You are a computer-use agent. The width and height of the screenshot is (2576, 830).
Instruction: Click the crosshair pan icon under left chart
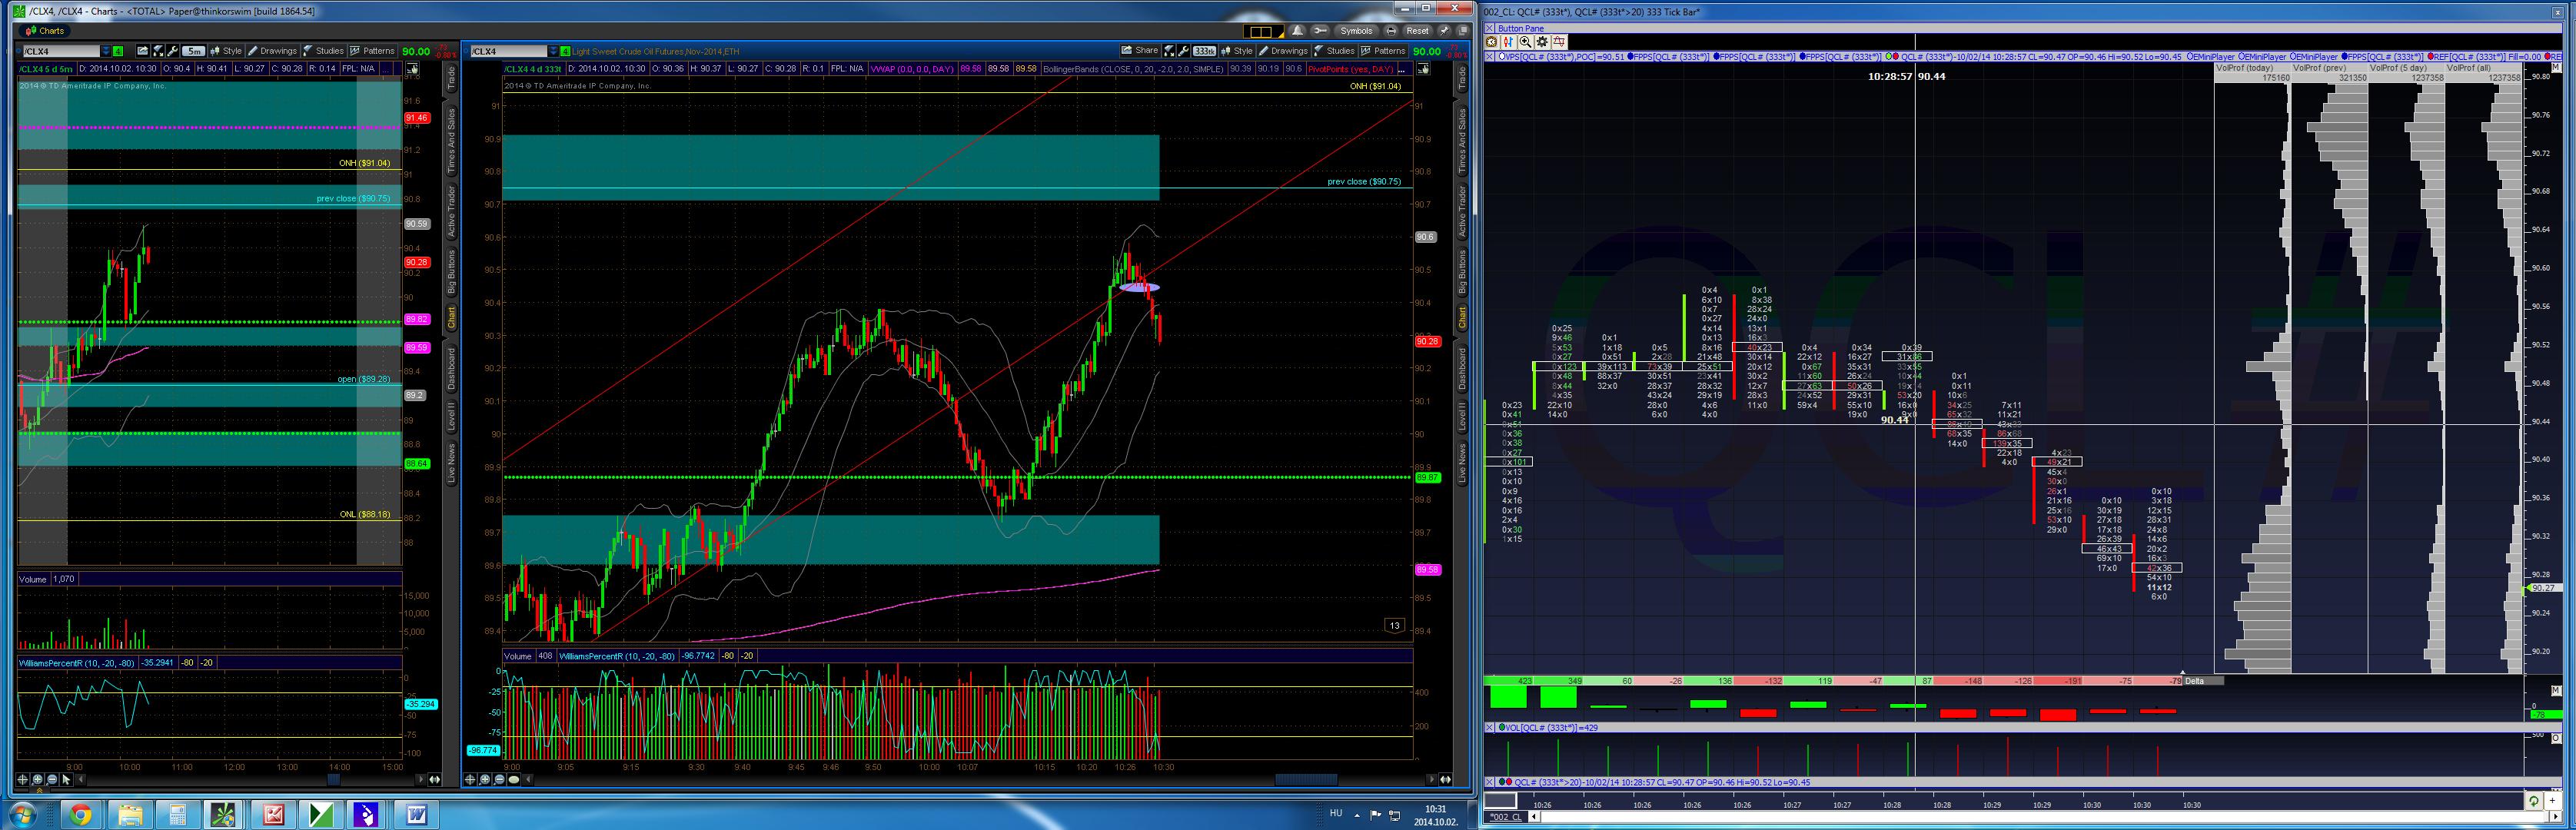click(23, 779)
